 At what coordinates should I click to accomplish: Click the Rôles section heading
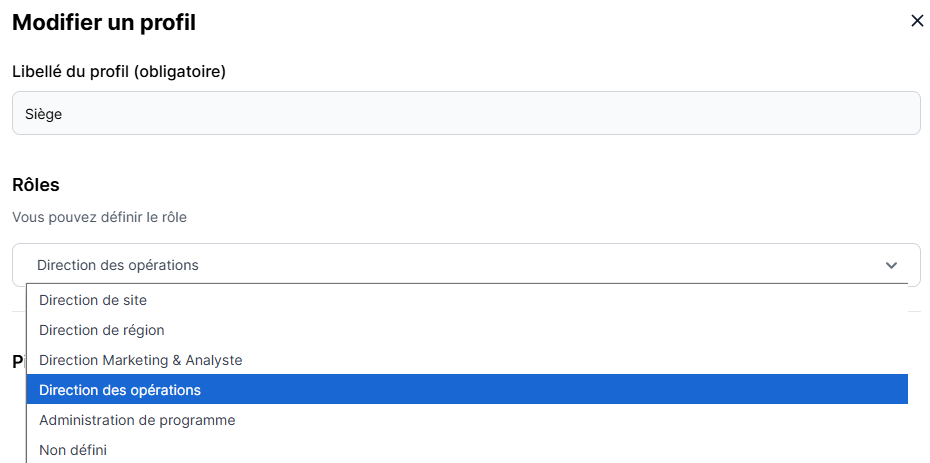tap(36, 185)
